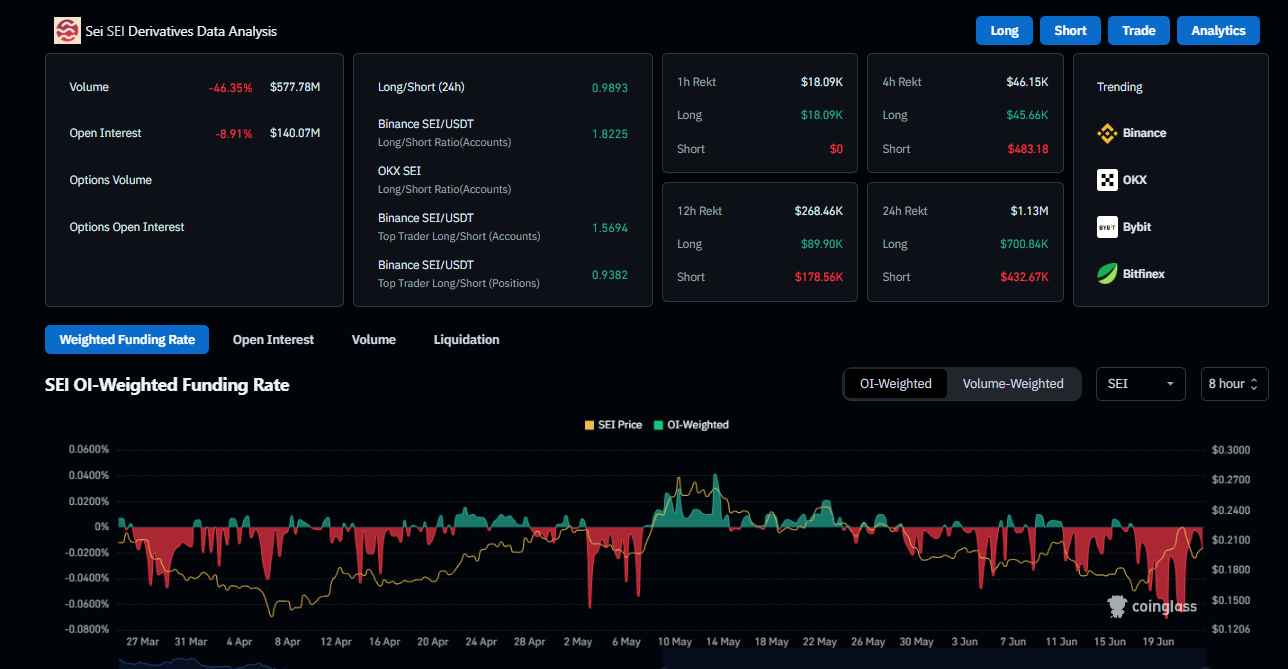Toggle SEI Price legend swatch
Viewport: 1288px width, 669px height.
pos(589,425)
